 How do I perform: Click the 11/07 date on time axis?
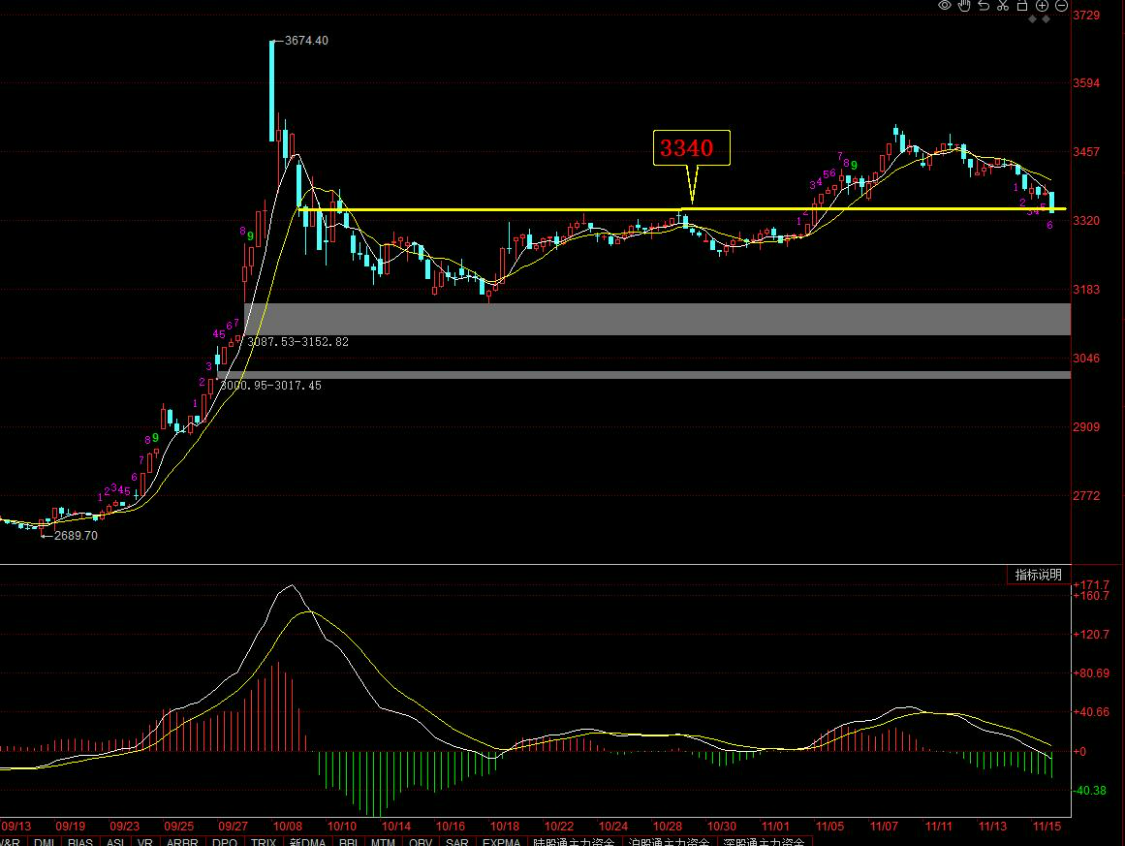(884, 827)
